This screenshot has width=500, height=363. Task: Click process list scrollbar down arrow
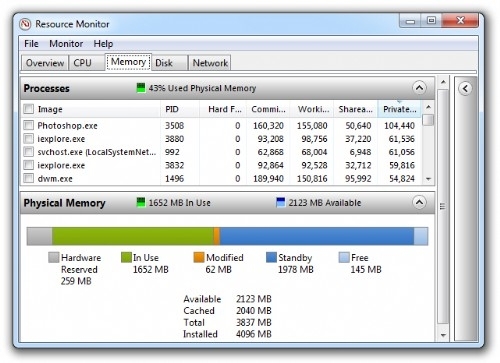coord(429,179)
